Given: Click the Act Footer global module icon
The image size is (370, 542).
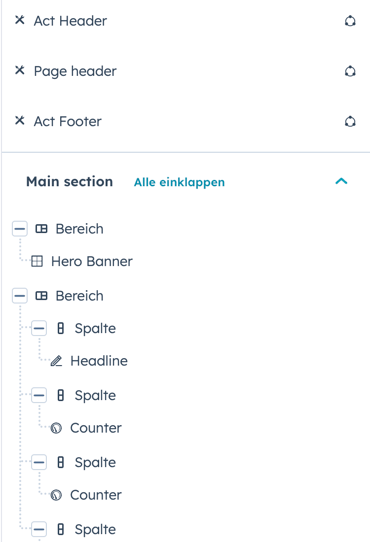Looking at the screenshot, I should pos(350,122).
